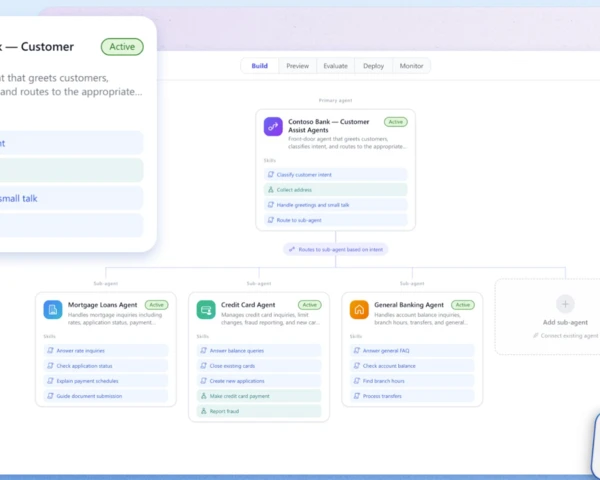Open Answer general FAQ skill
The image size is (600, 480).
pyautogui.click(x=412, y=351)
